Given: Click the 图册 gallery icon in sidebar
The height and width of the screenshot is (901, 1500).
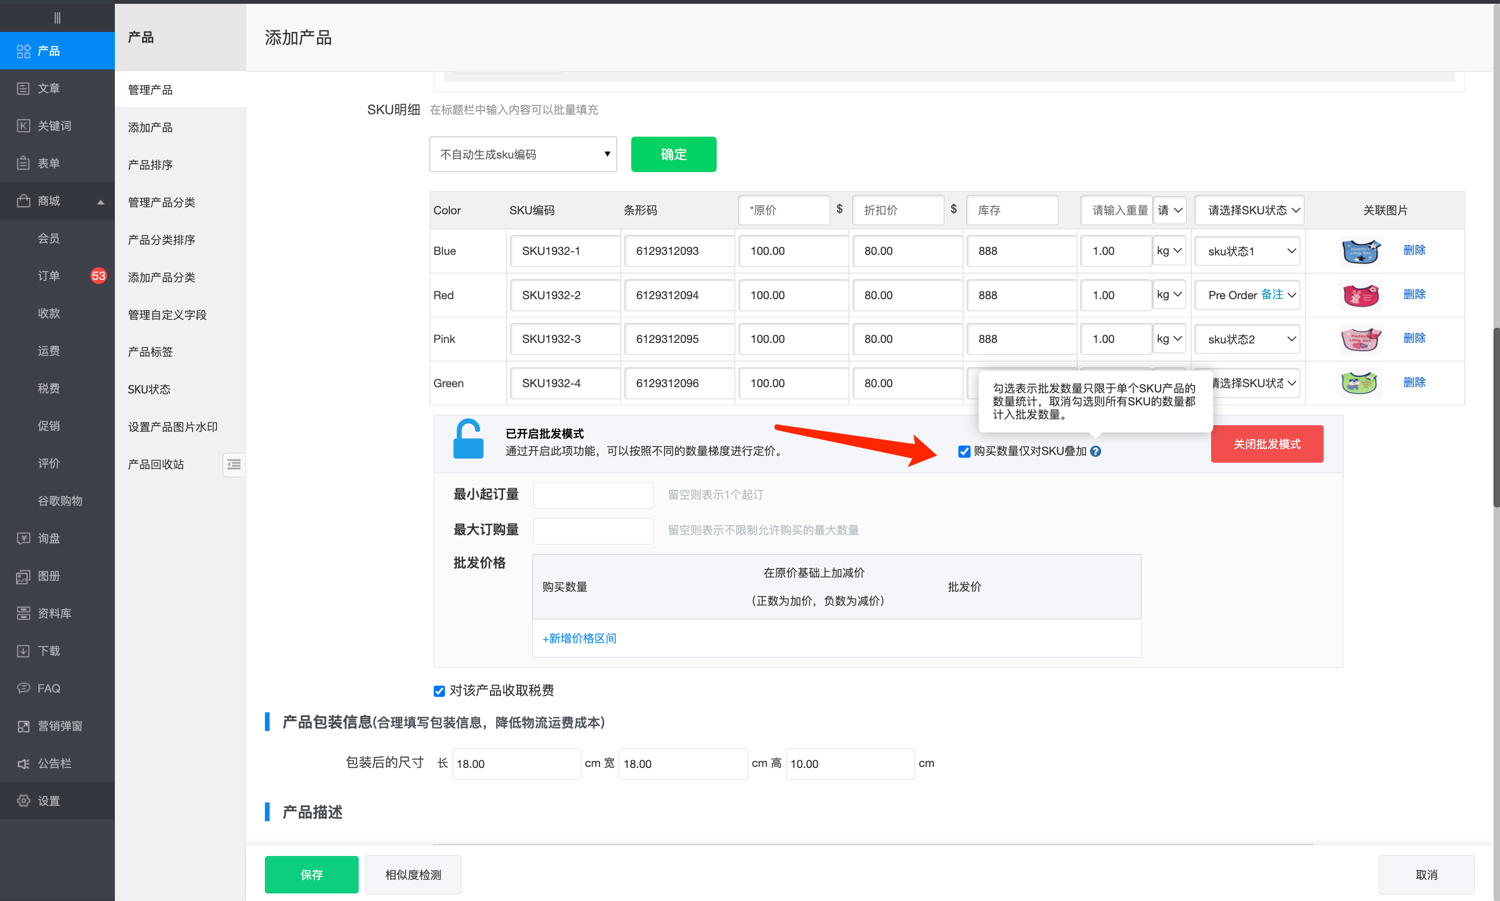Looking at the screenshot, I should click(23, 576).
